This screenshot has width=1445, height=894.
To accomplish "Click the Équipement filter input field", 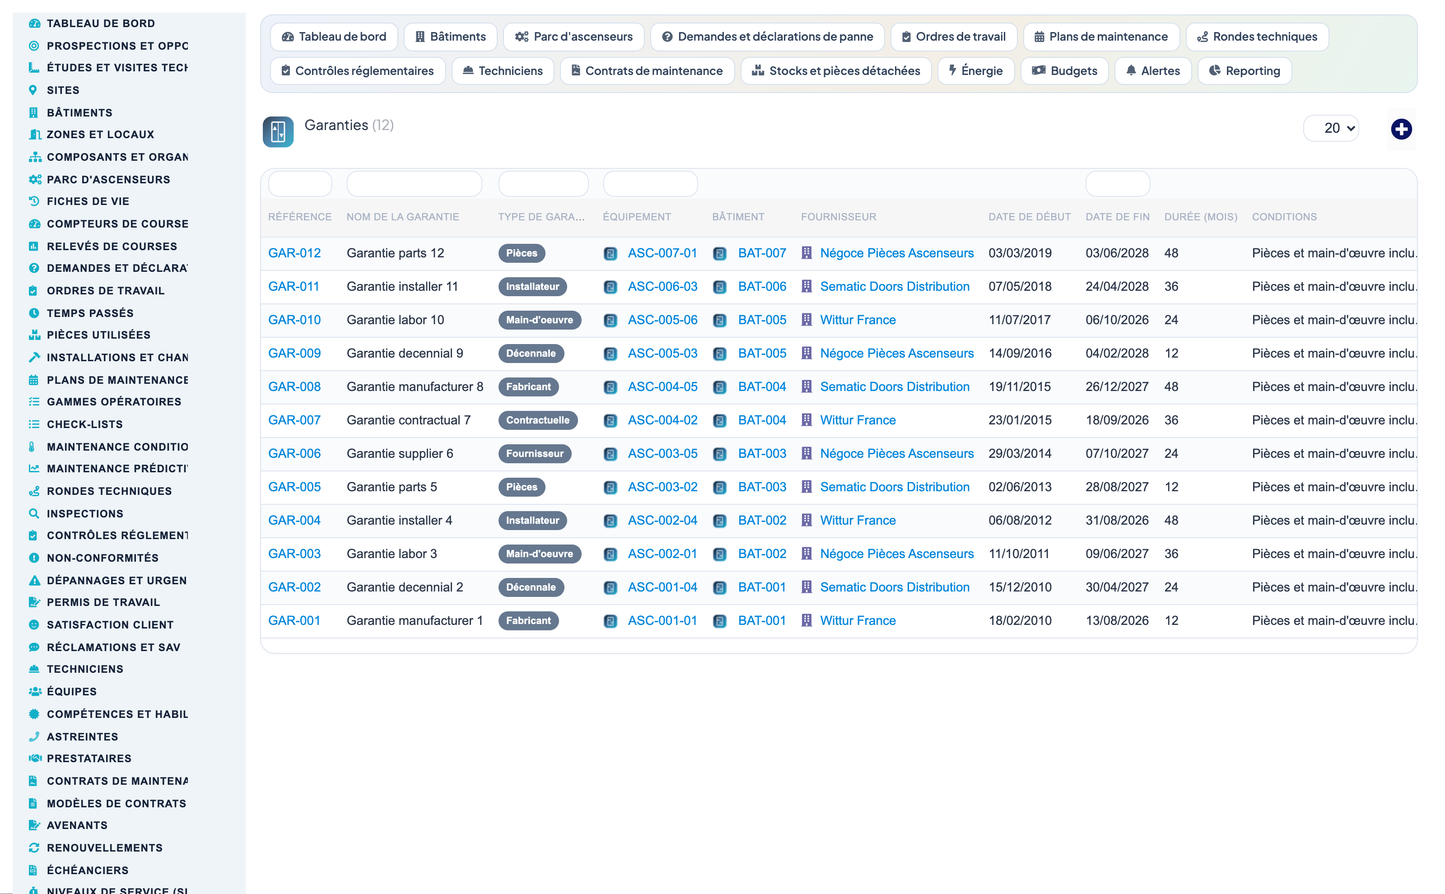I will (650, 184).
